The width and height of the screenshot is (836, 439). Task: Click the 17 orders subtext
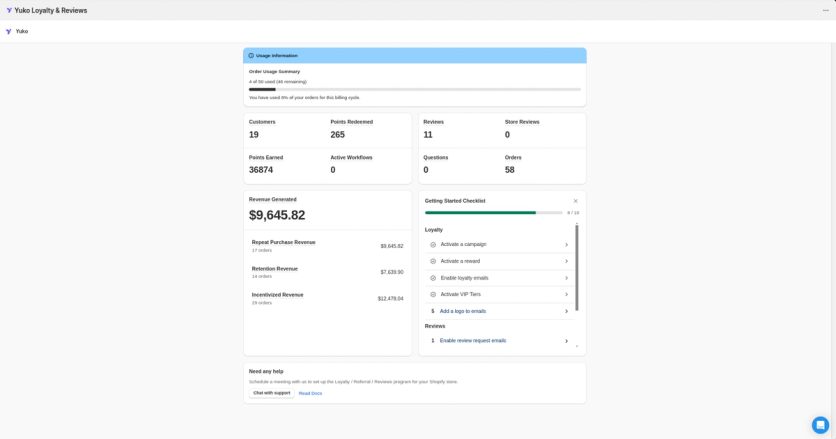[262, 250]
